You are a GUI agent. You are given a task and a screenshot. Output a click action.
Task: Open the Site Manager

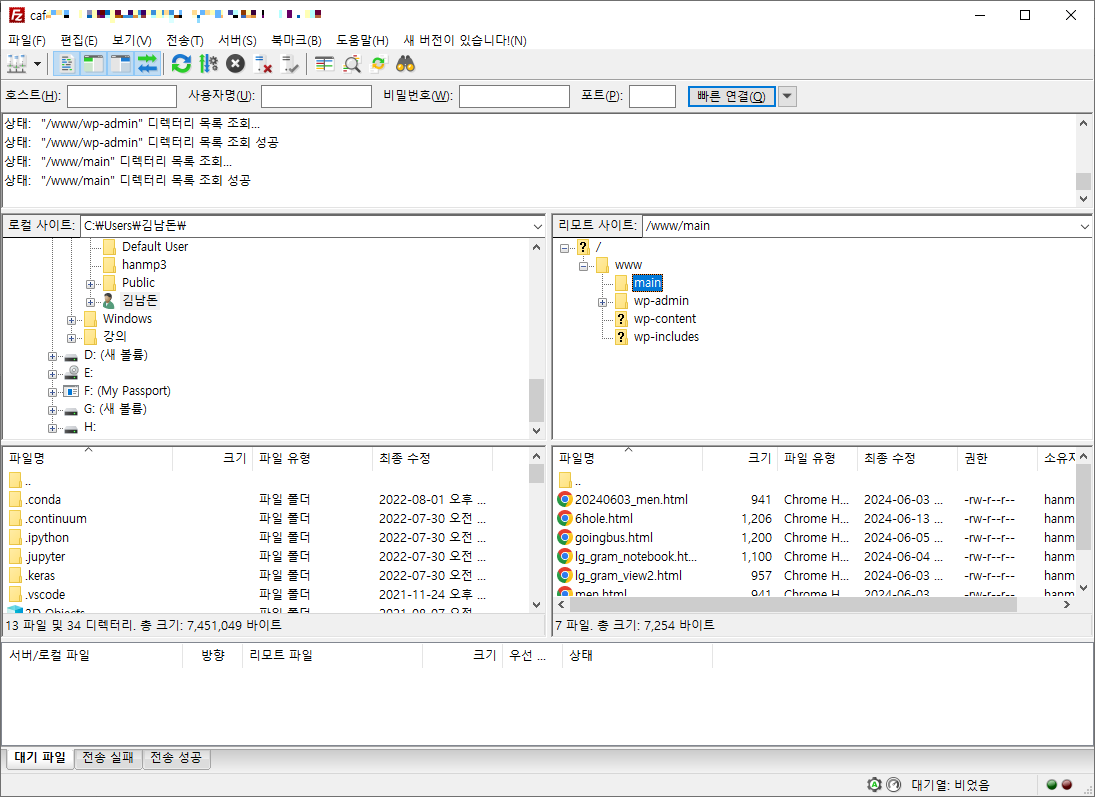pyautogui.click(x=15, y=63)
